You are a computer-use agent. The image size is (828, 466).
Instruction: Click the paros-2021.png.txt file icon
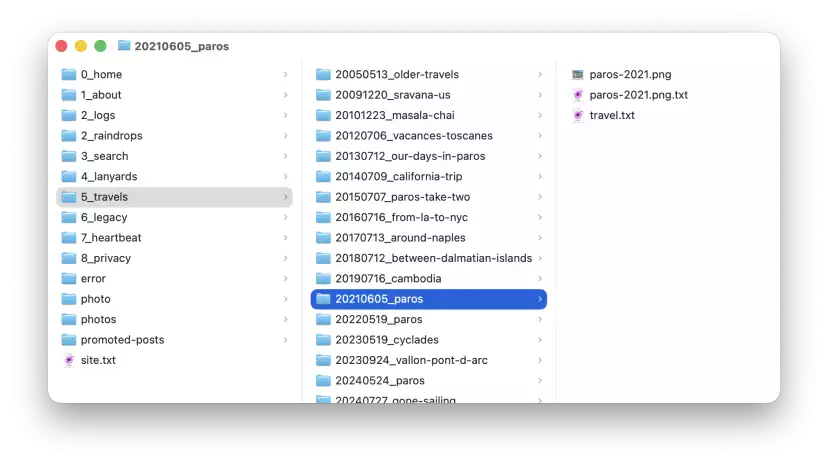(x=578, y=95)
